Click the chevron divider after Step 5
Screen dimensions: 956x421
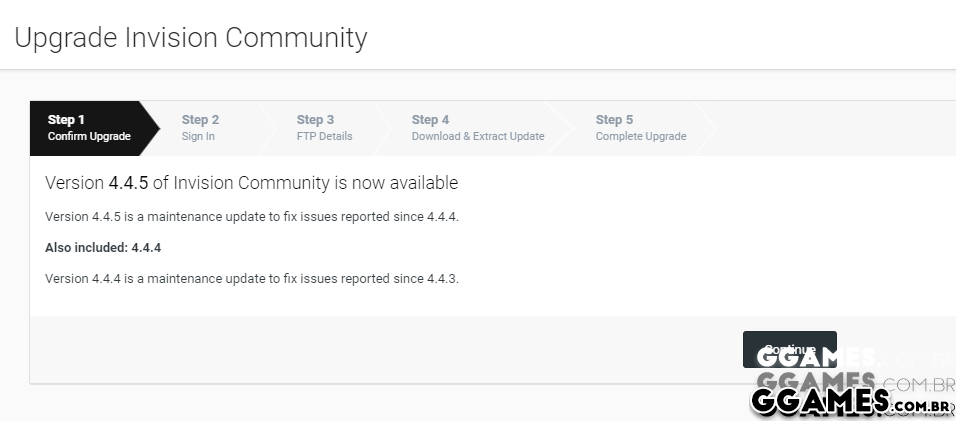709,128
